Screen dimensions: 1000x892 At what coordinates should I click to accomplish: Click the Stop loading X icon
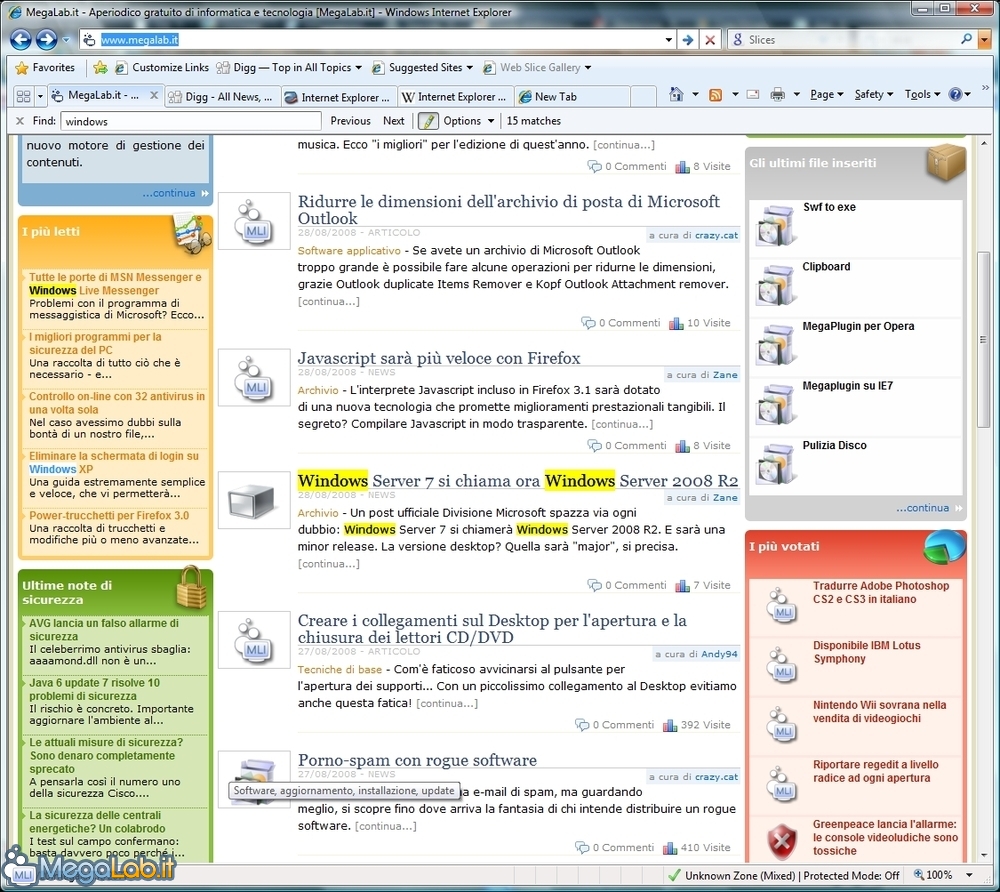710,40
